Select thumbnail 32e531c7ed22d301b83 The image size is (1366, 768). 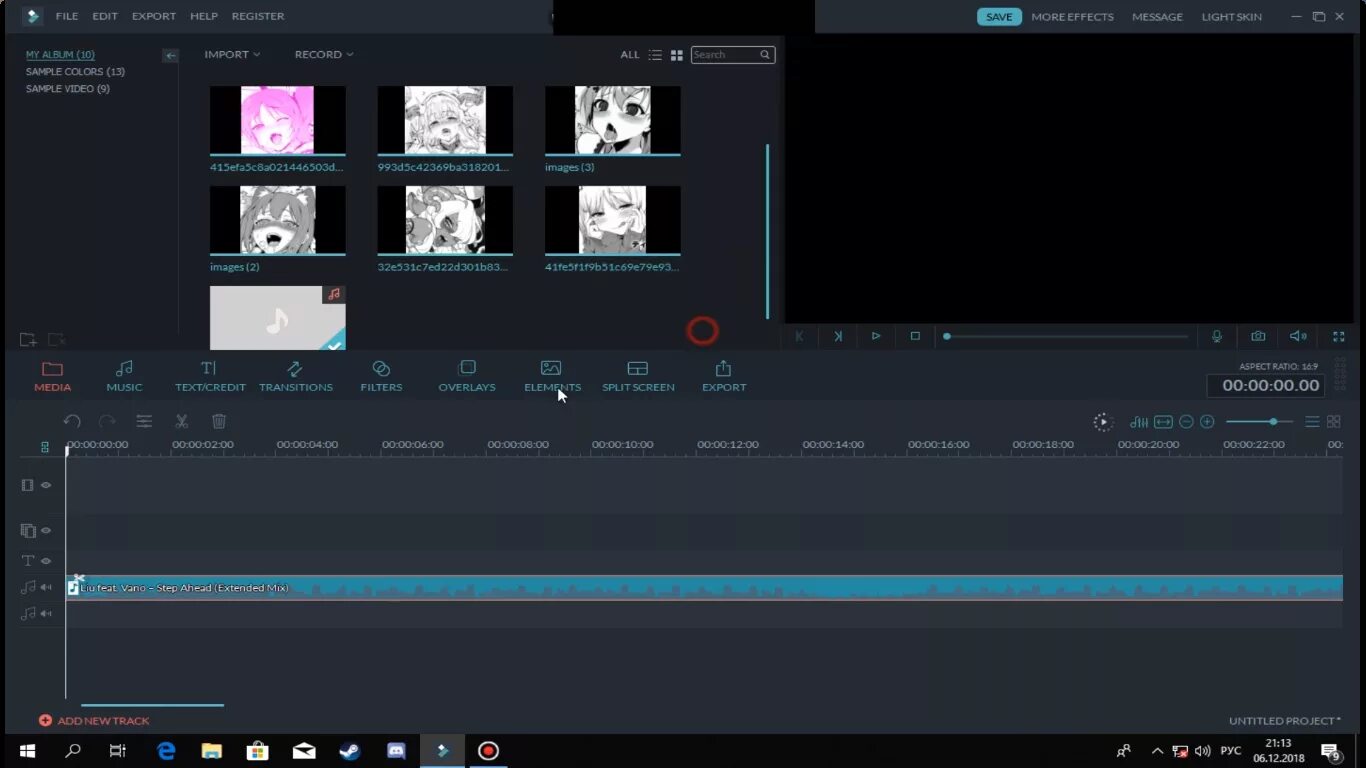coord(445,220)
